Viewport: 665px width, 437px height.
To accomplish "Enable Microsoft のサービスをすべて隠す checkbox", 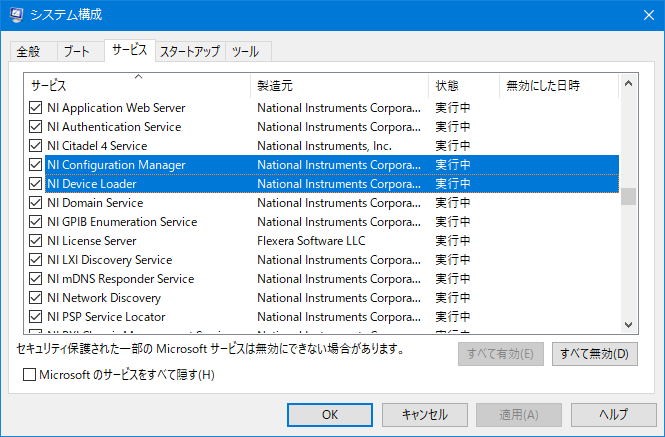I will pos(29,375).
